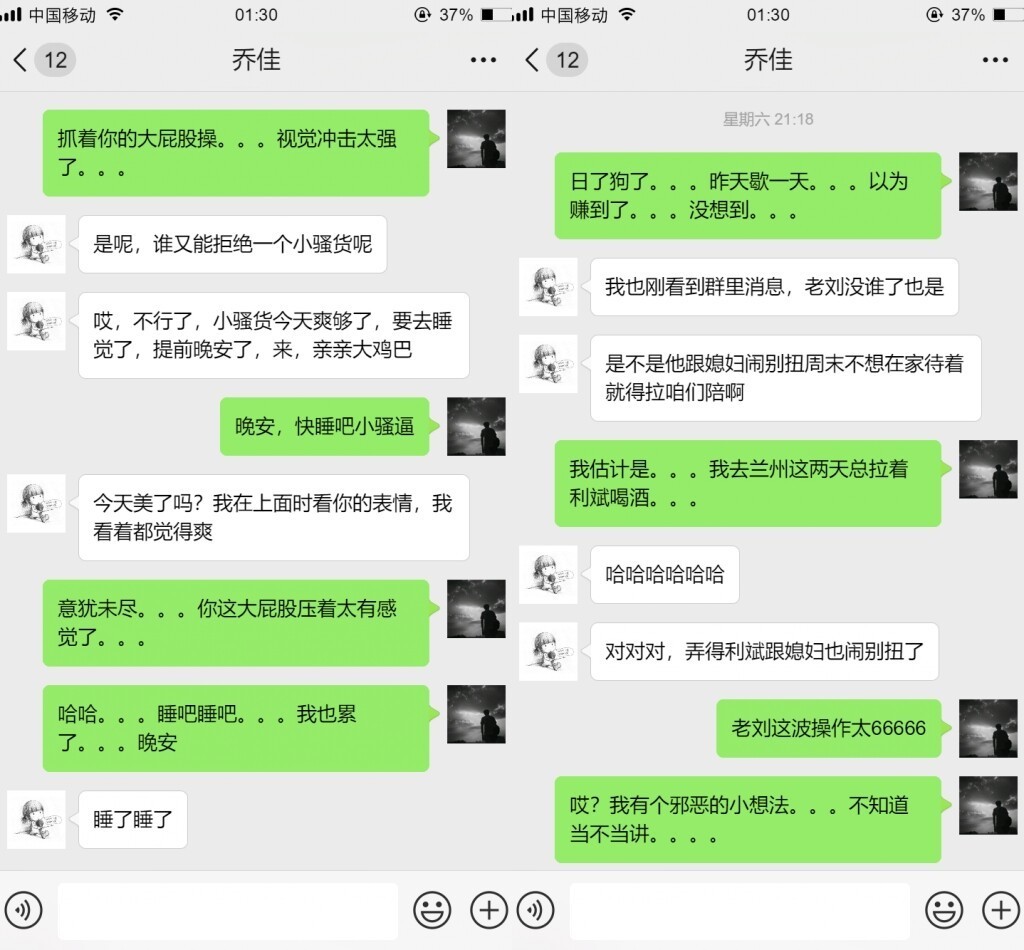Focus the message input field in left chat
Image resolution: width=1024 pixels, height=950 pixels.
(228, 910)
